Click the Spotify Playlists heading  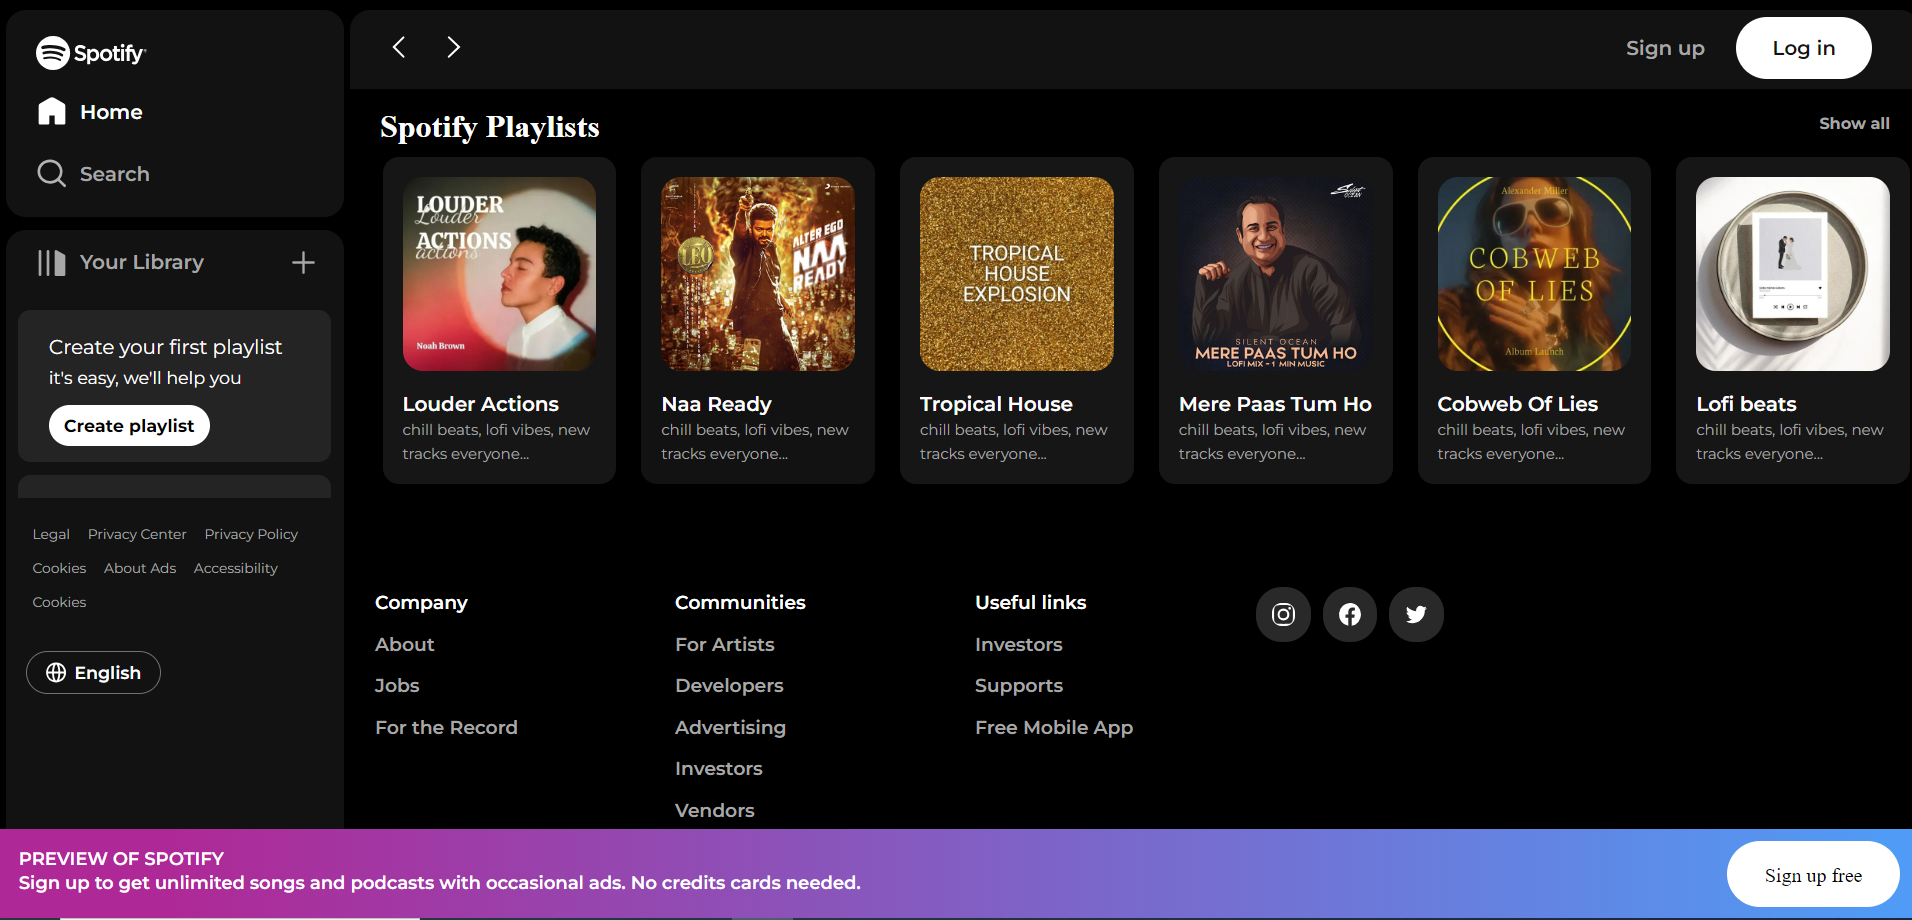[x=490, y=127]
